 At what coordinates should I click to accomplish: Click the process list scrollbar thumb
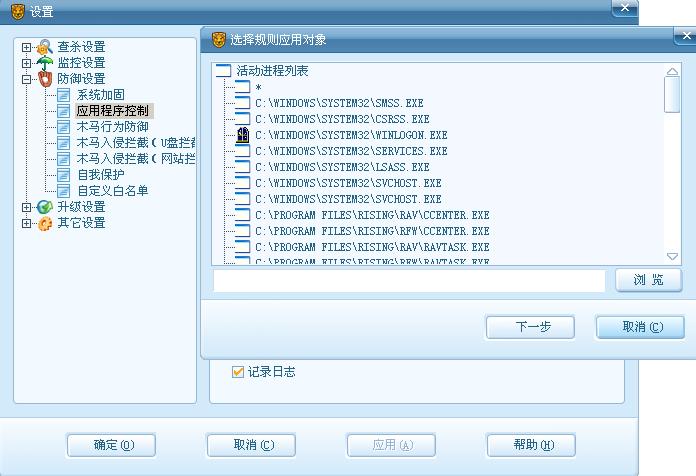point(672,95)
